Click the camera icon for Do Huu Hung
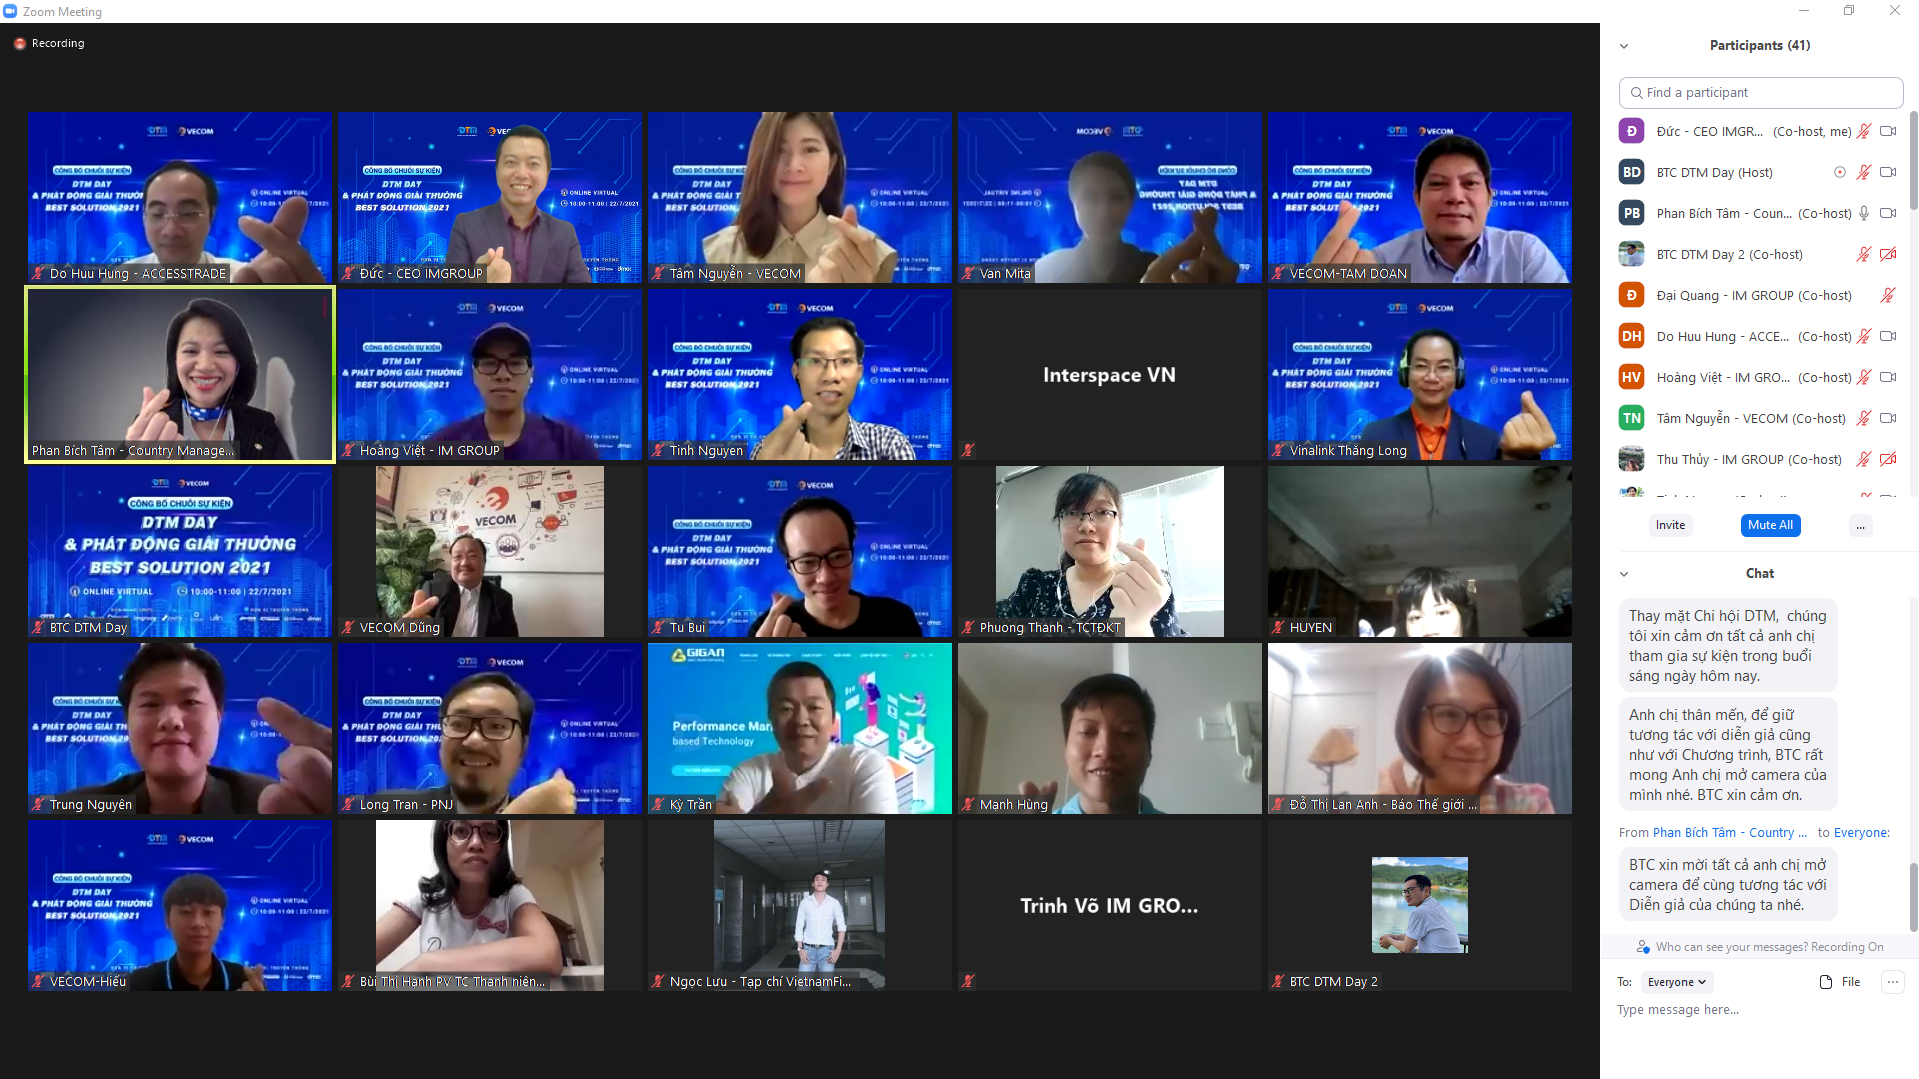The width and height of the screenshot is (1919, 1079). [1888, 336]
